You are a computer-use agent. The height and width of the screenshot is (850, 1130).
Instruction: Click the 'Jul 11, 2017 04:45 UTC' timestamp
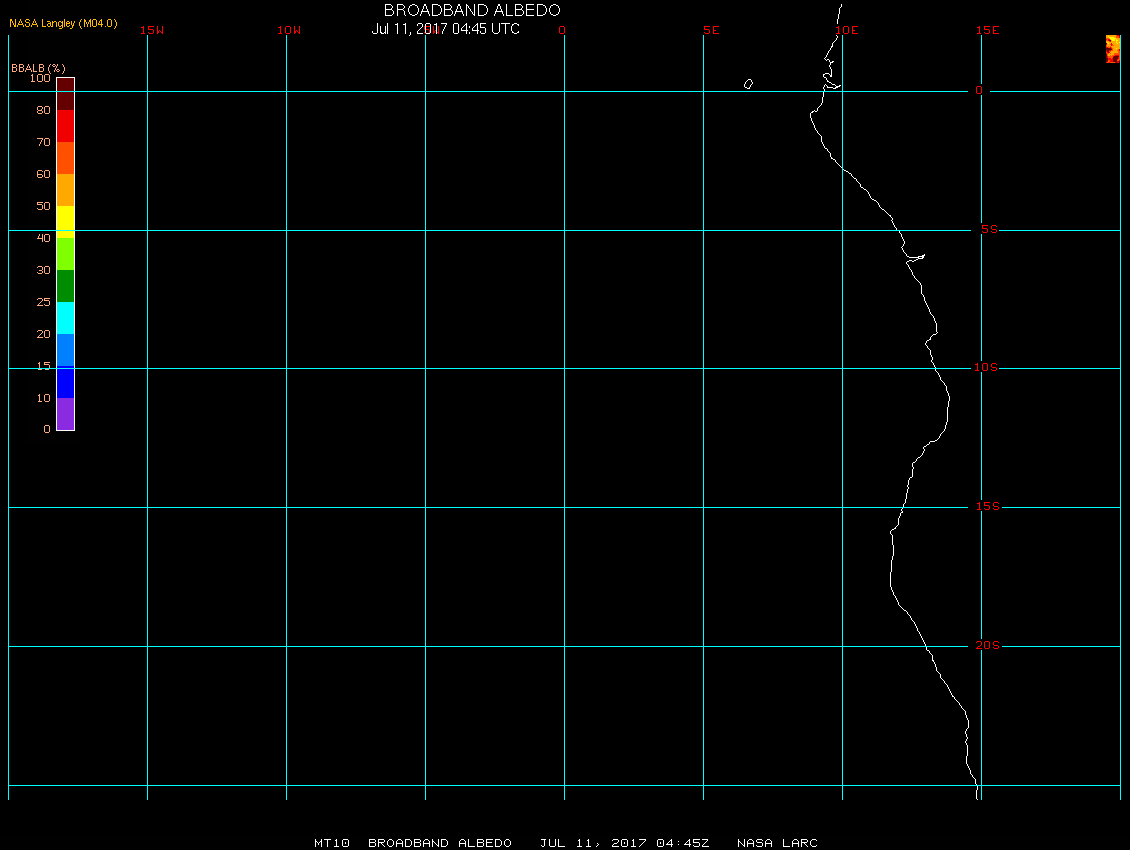coord(445,29)
